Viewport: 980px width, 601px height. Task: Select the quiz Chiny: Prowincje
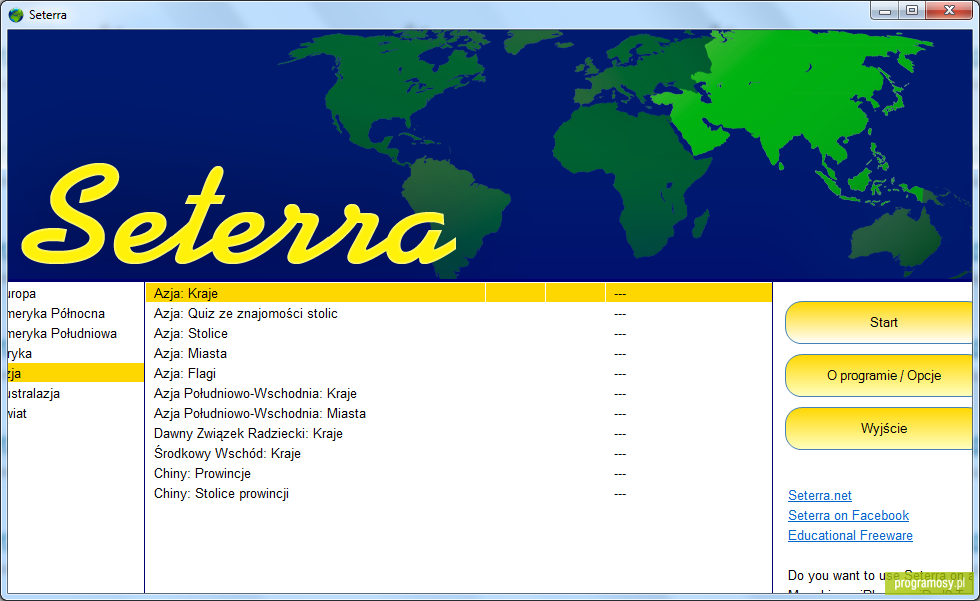click(459, 474)
